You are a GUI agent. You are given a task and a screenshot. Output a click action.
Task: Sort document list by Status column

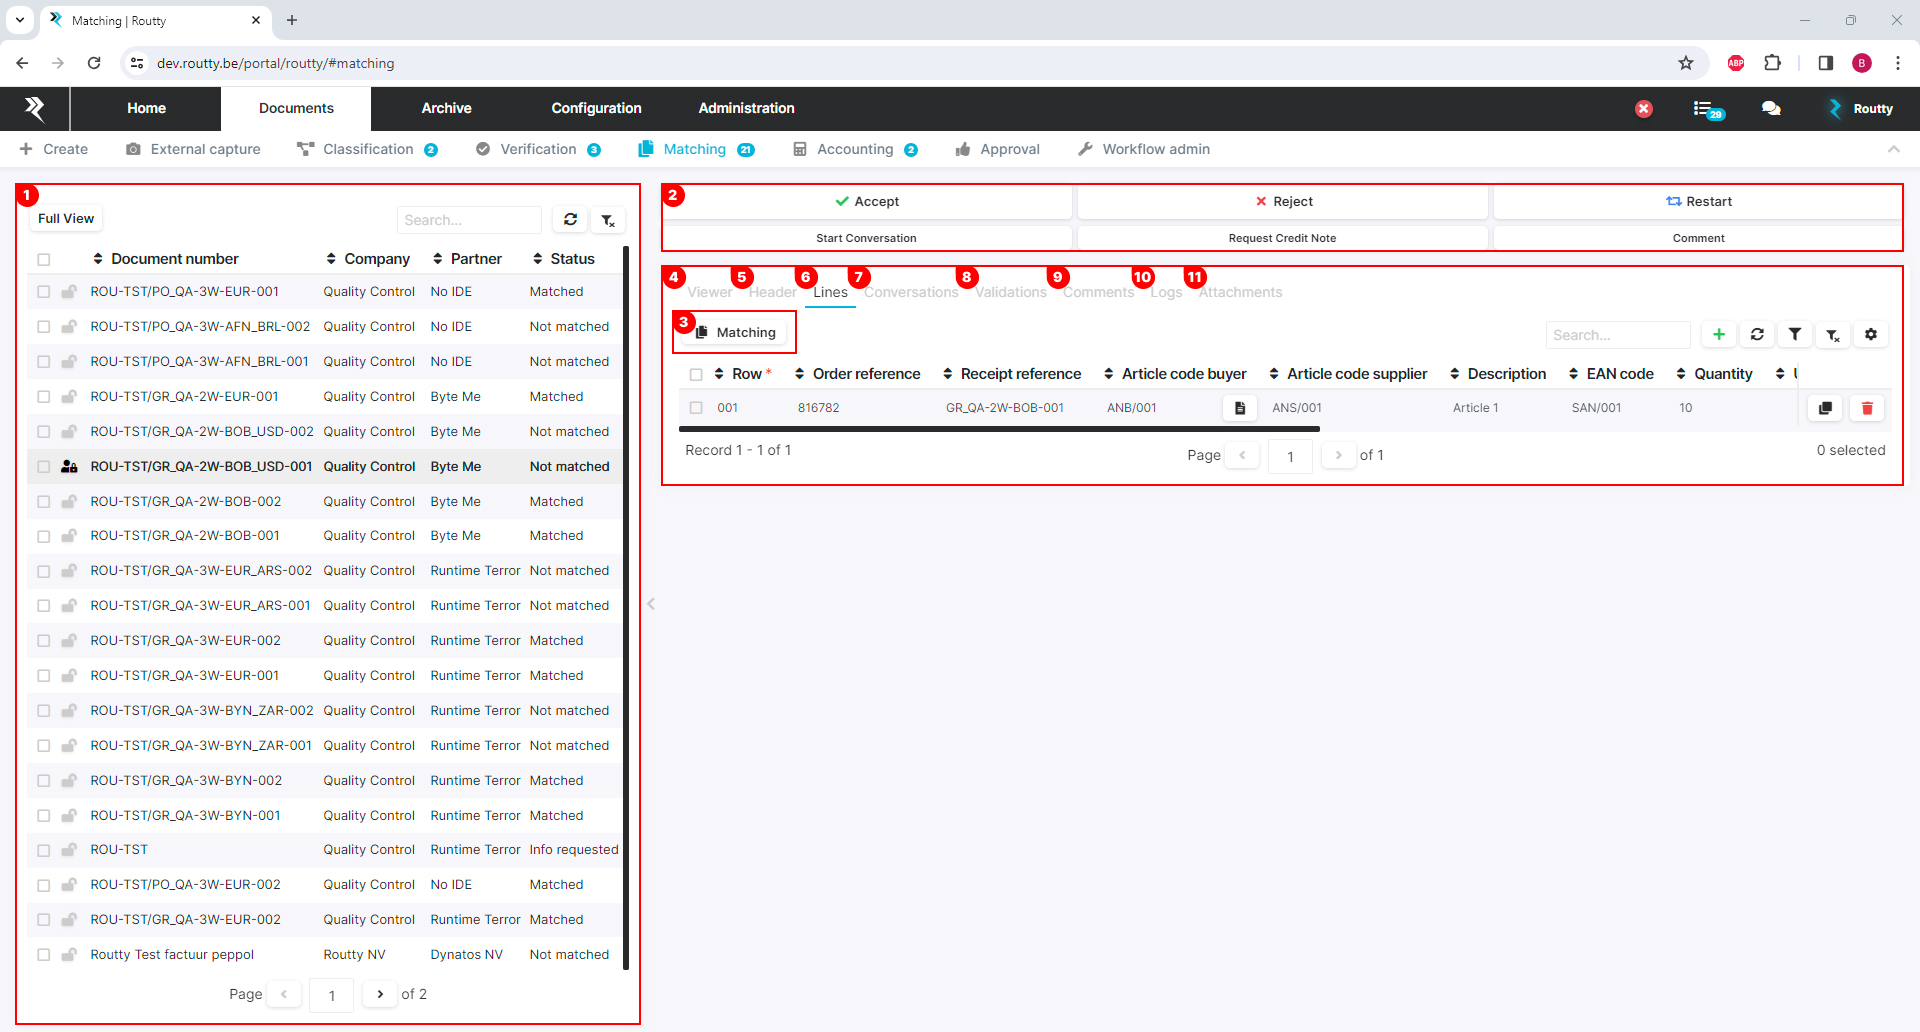pos(564,259)
